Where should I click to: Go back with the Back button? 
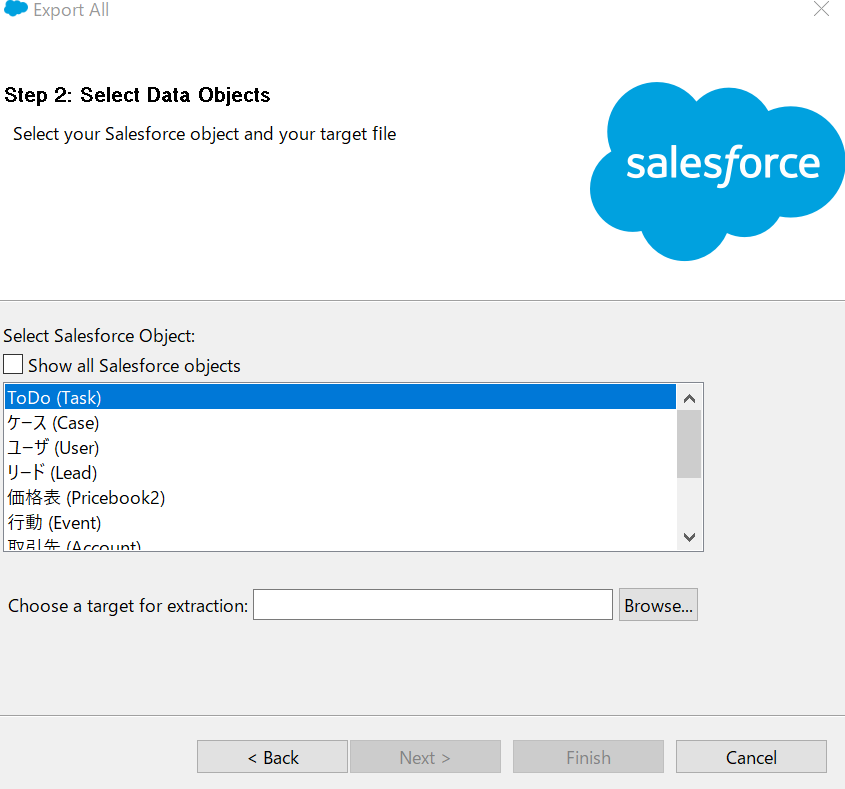272,757
